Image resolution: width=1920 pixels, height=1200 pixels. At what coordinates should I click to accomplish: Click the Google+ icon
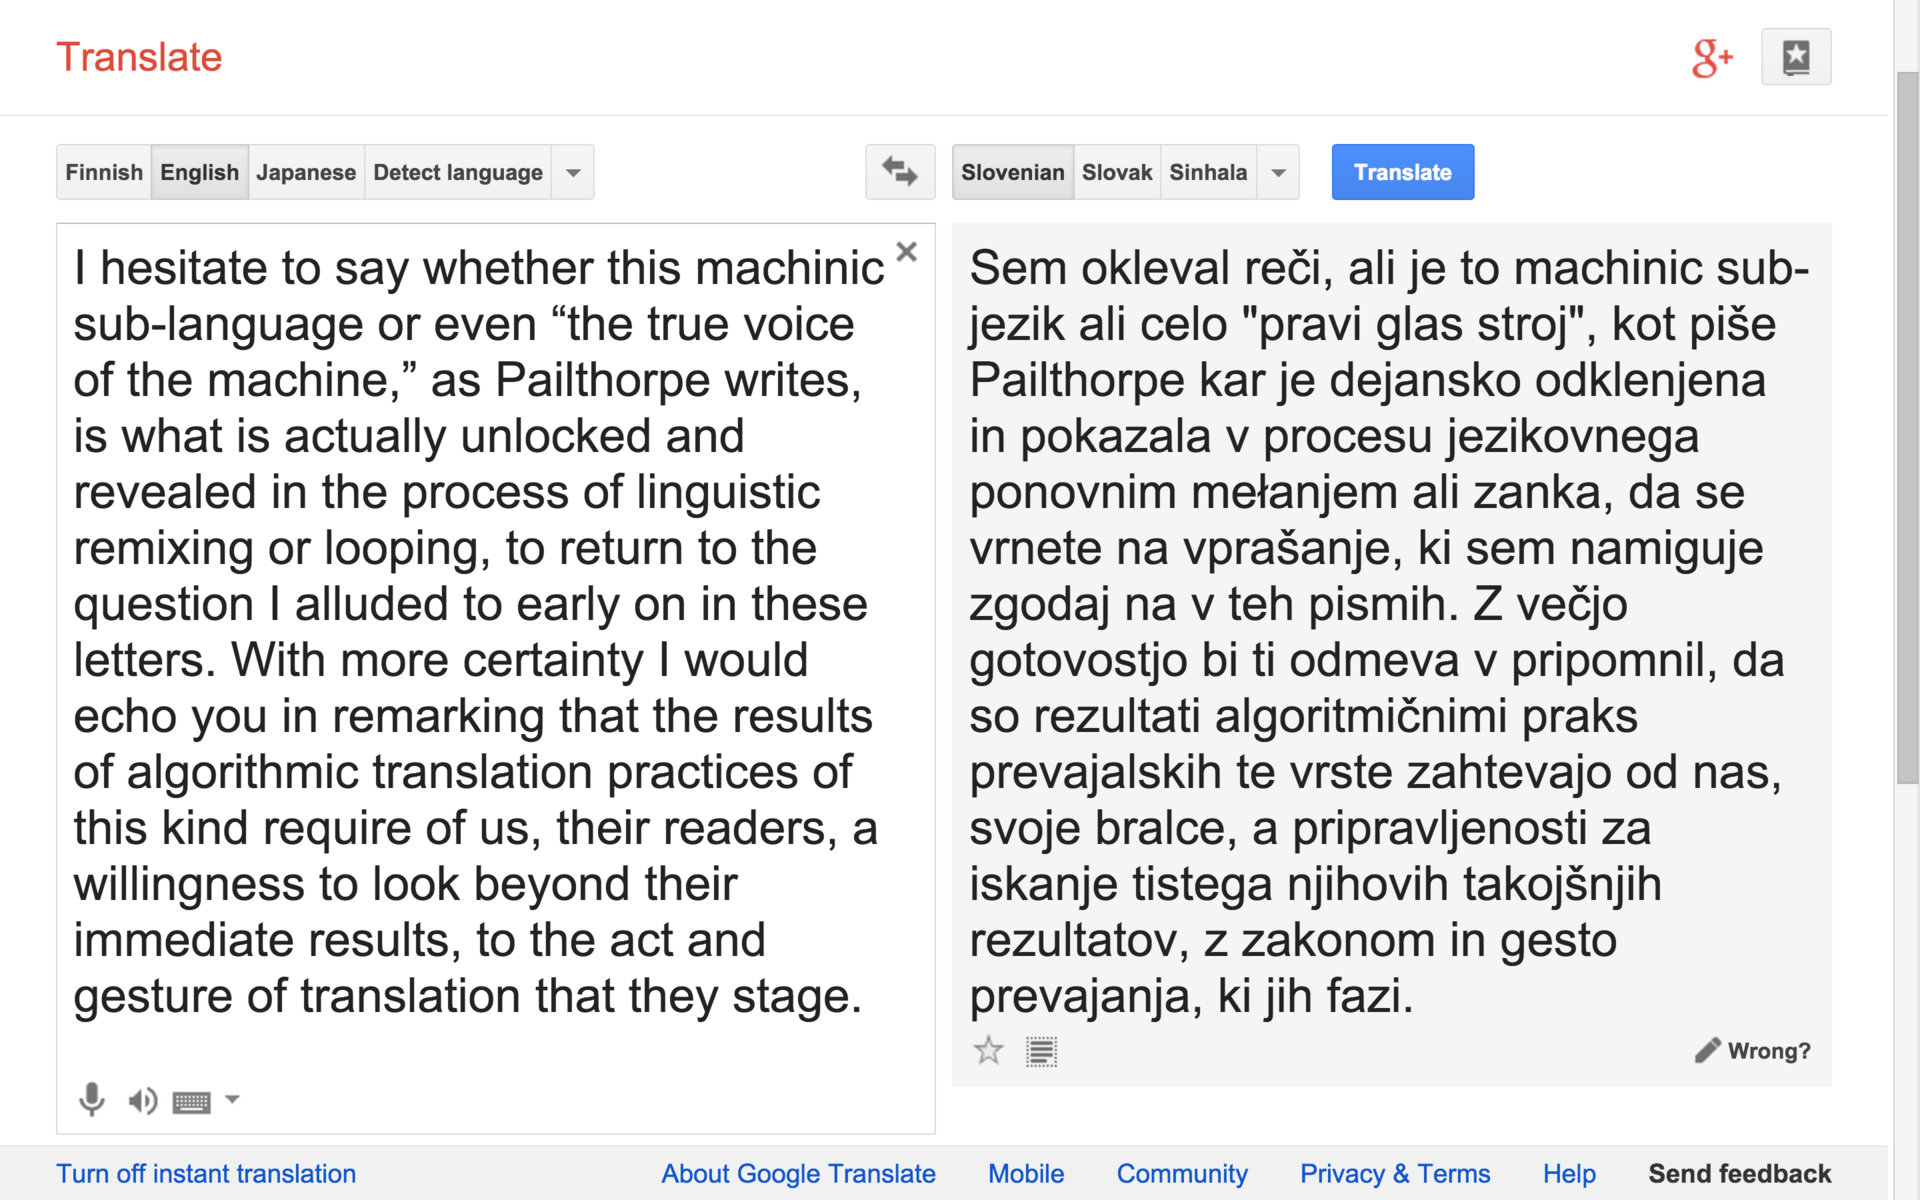(1711, 58)
